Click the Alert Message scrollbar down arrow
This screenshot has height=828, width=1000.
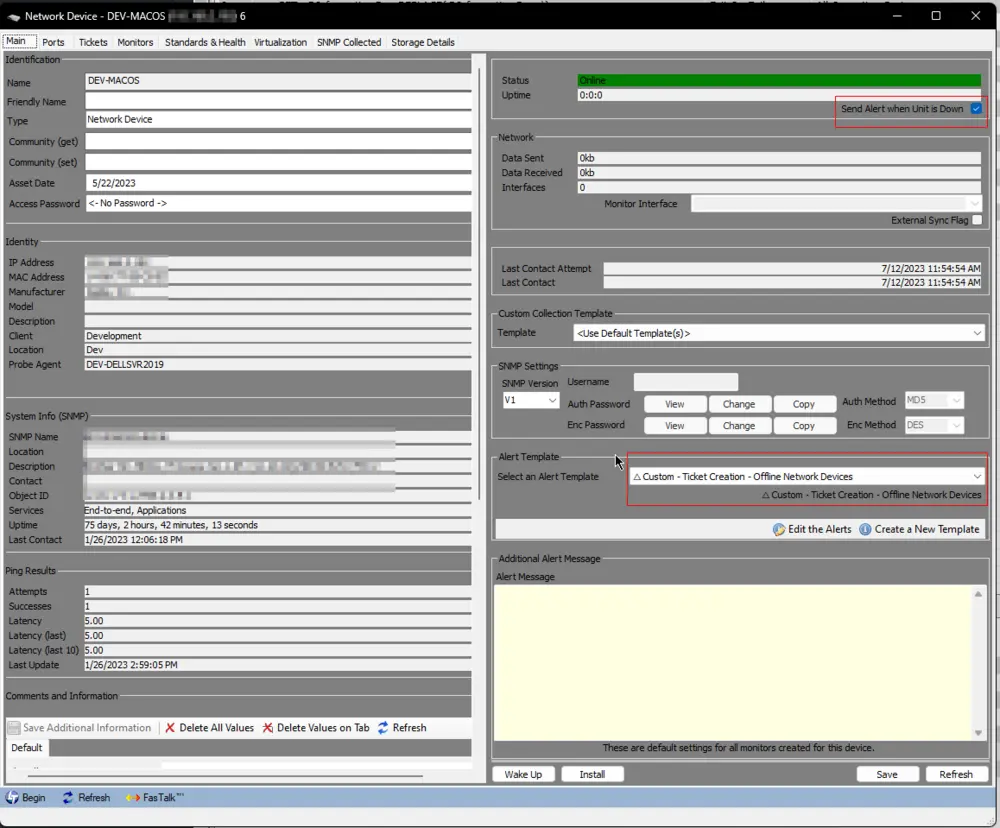click(978, 733)
